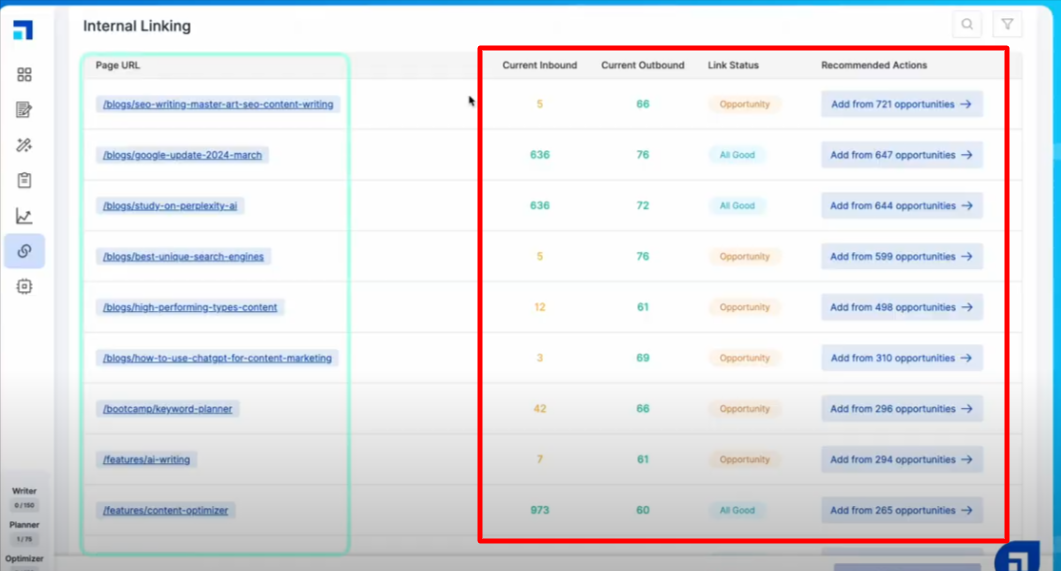
Task: Open the clipboard planner icon
Action: (24, 181)
